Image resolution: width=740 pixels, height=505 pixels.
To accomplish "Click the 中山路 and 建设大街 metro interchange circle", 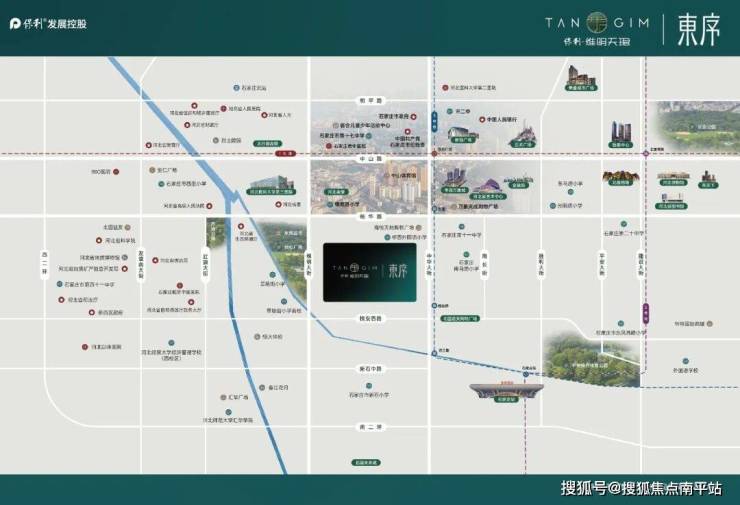I will 645,153.
